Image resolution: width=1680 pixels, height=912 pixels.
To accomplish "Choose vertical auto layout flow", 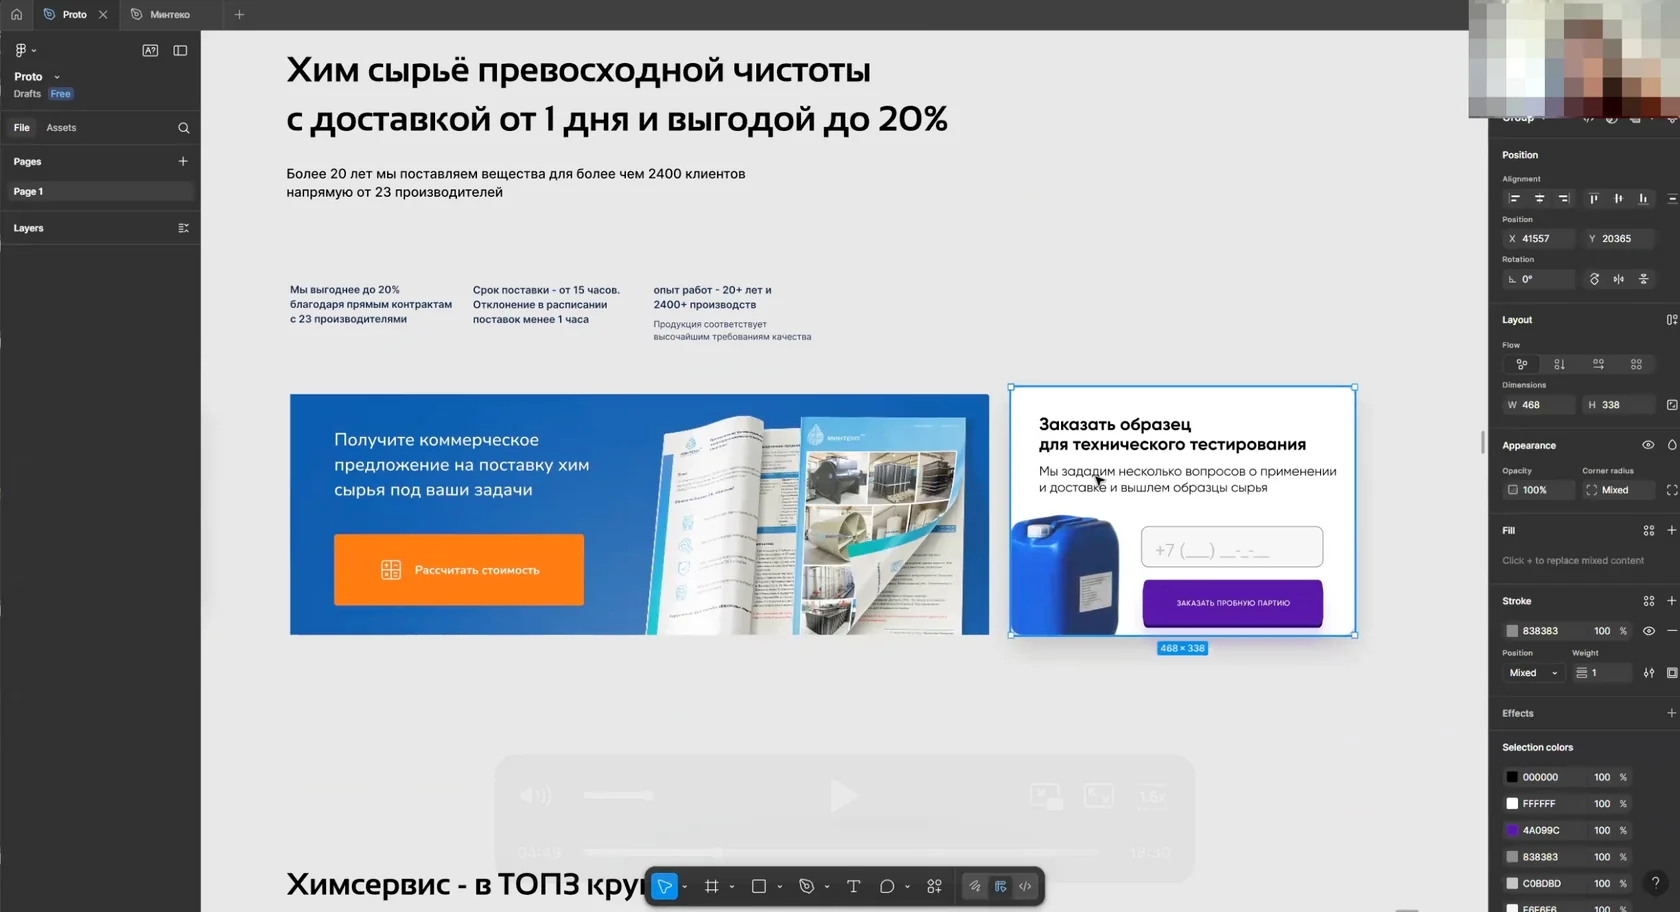I will (x=1559, y=364).
